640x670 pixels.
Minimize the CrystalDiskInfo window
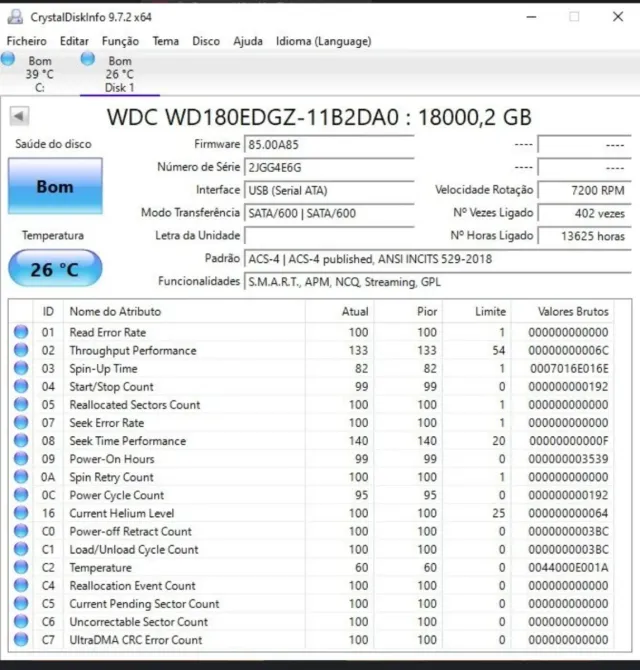tap(531, 17)
